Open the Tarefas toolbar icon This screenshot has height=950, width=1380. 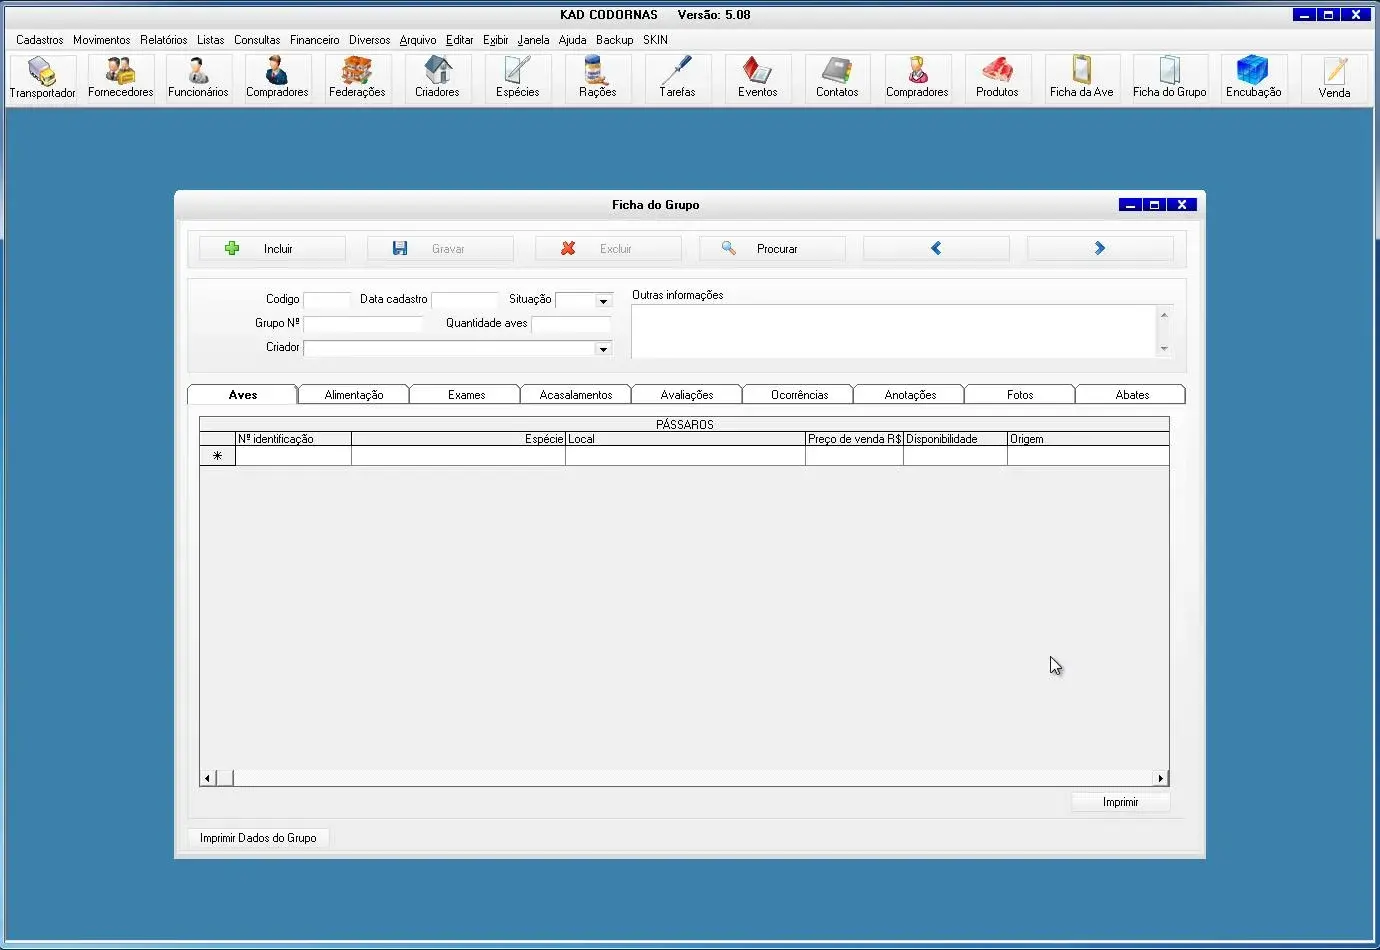(677, 78)
